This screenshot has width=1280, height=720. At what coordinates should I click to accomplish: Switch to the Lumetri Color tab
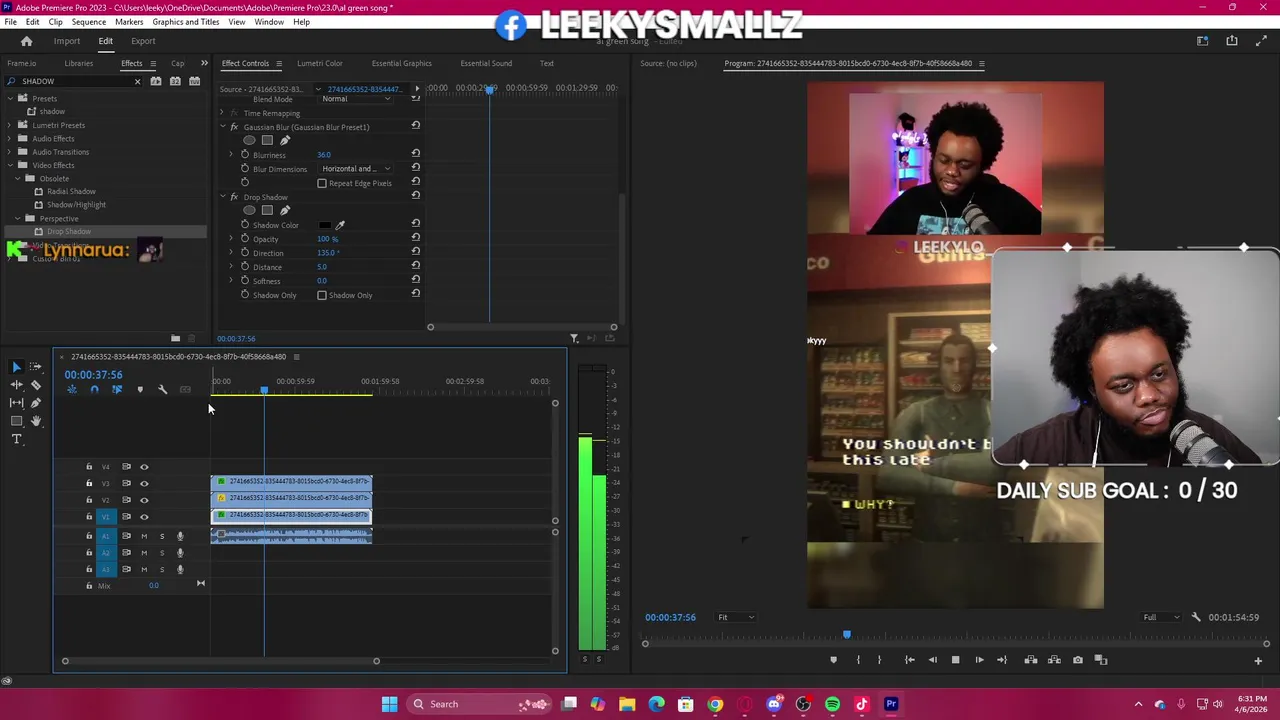[x=319, y=63]
